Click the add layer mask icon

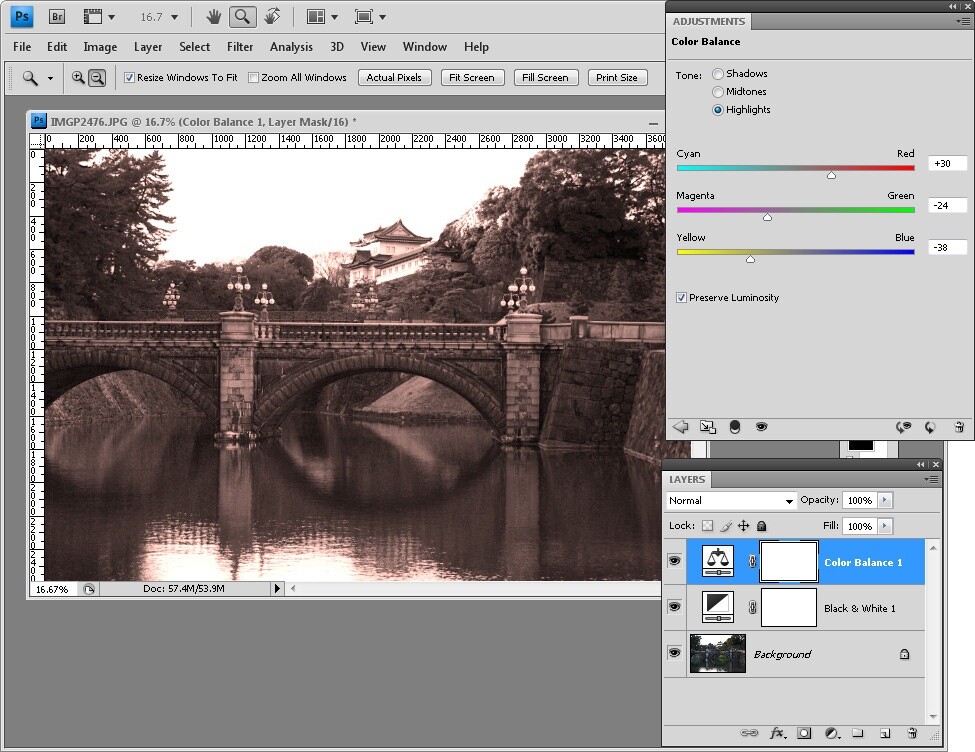[804, 733]
